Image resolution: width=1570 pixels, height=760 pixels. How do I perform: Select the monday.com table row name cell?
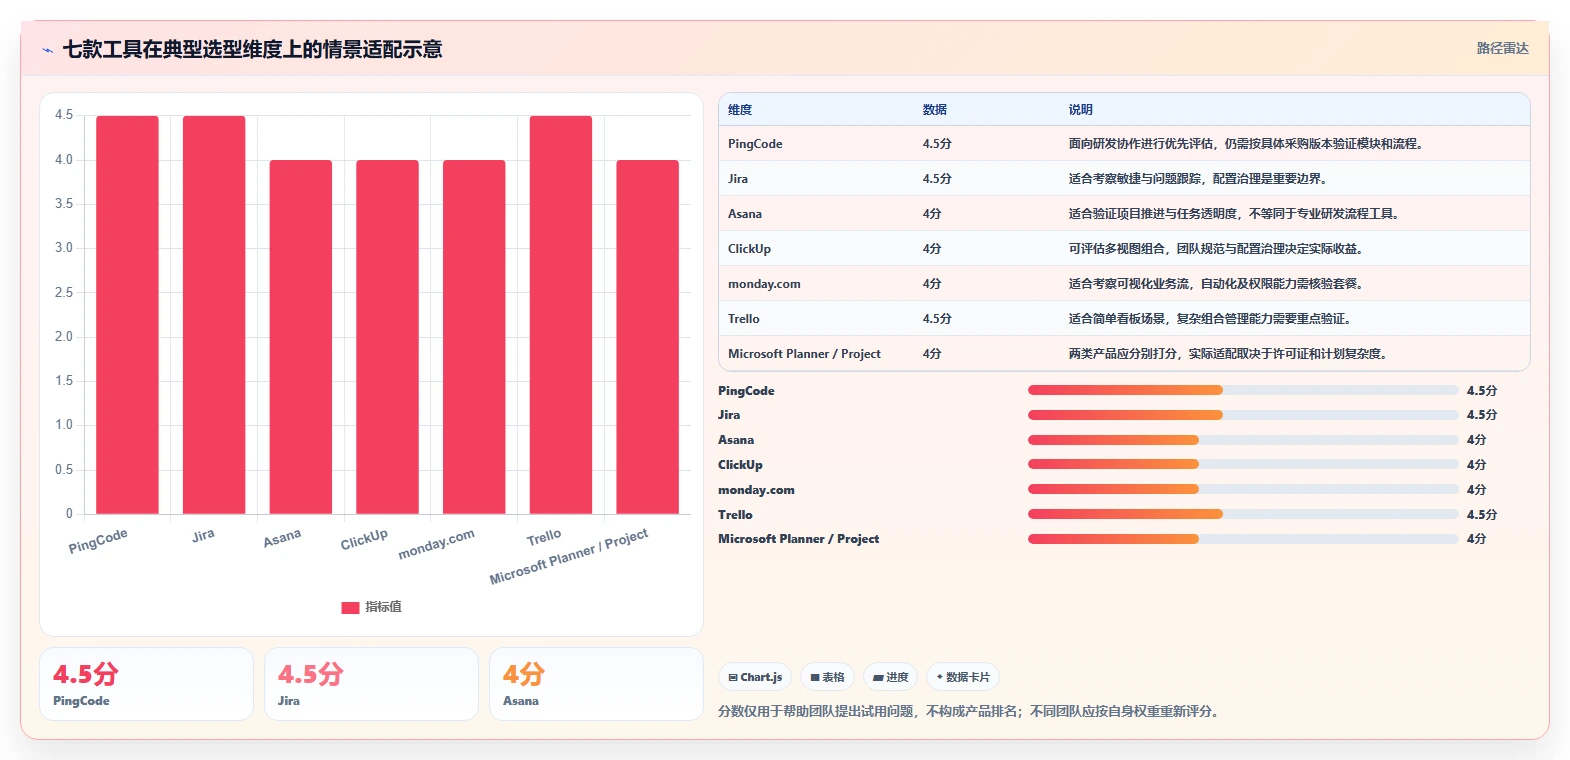764,284
